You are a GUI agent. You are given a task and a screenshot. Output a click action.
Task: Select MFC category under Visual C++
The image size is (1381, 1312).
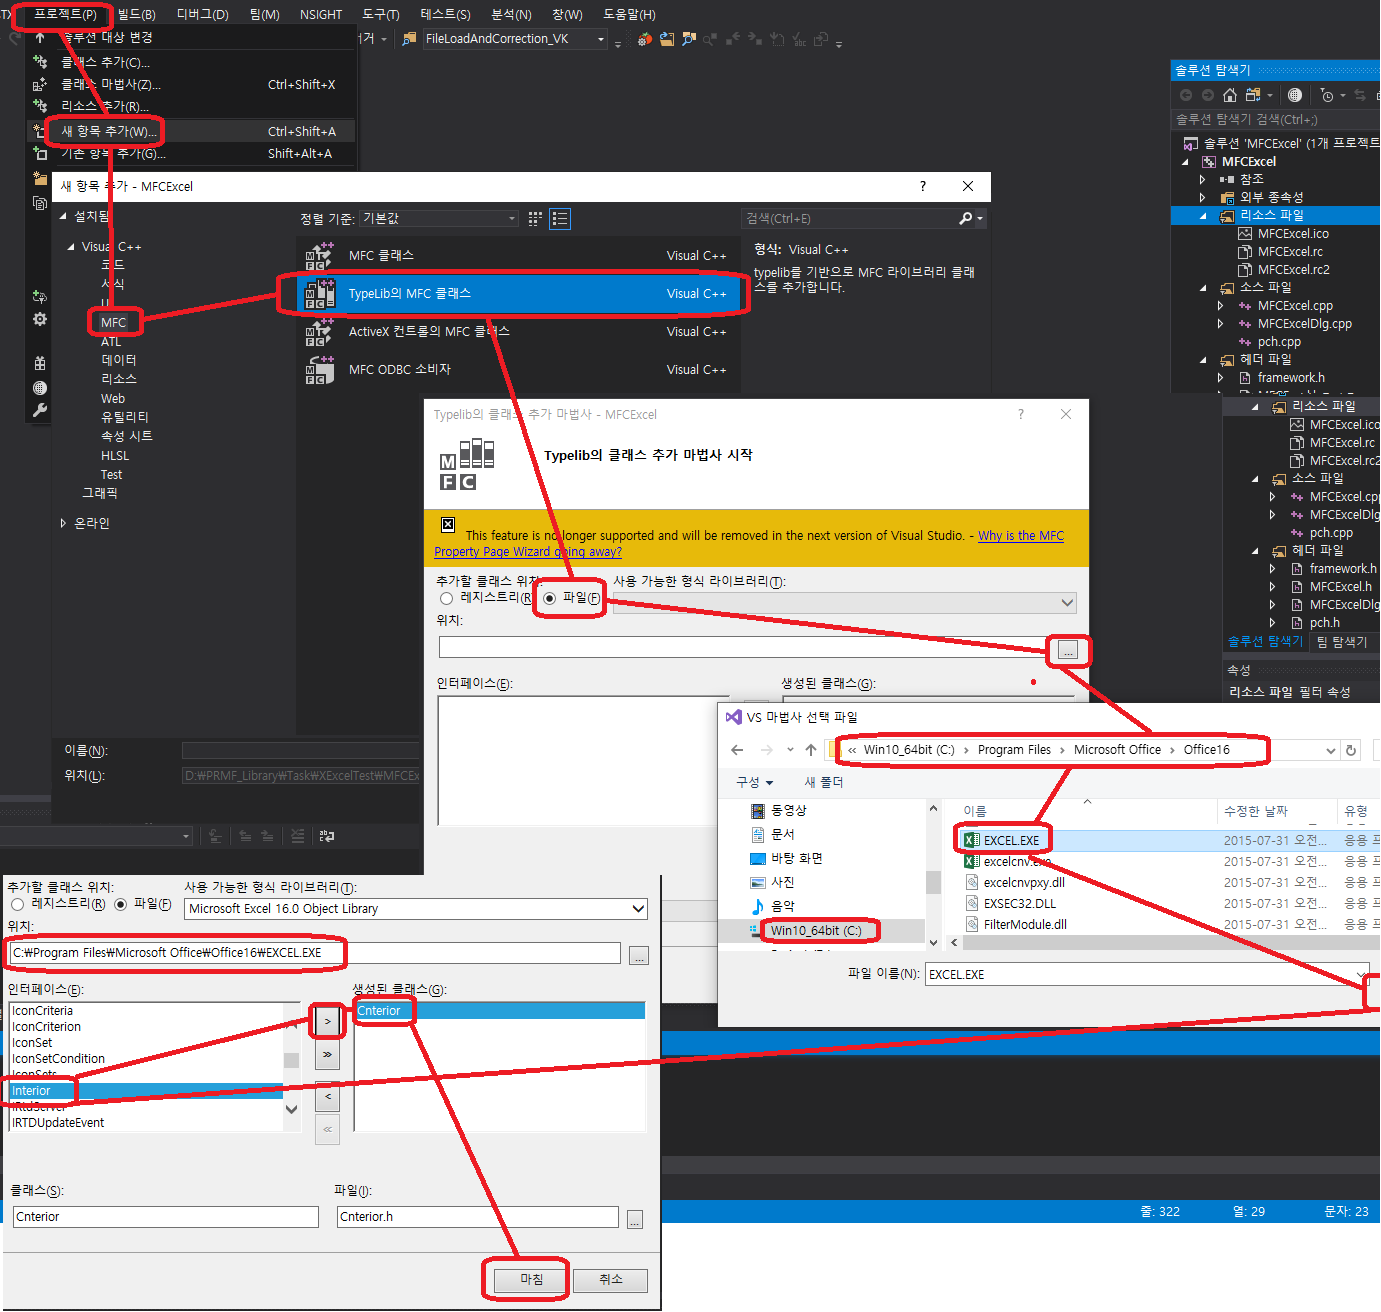[114, 322]
